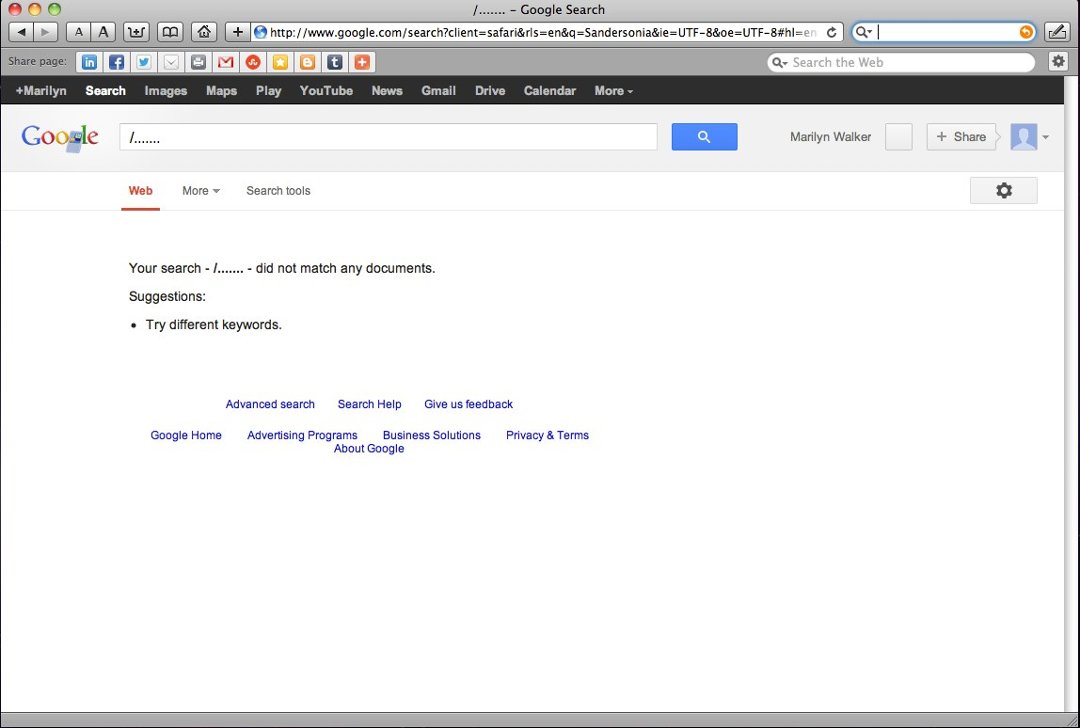1080x728 pixels.
Task: Share page on LinkedIn
Action: coord(90,62)
